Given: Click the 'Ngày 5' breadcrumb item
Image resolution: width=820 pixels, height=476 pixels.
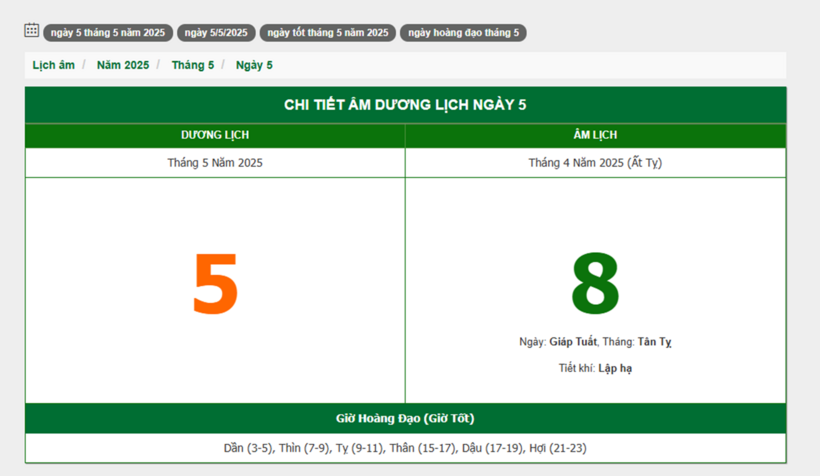Looking at the screenshot, I should point(254,65).
